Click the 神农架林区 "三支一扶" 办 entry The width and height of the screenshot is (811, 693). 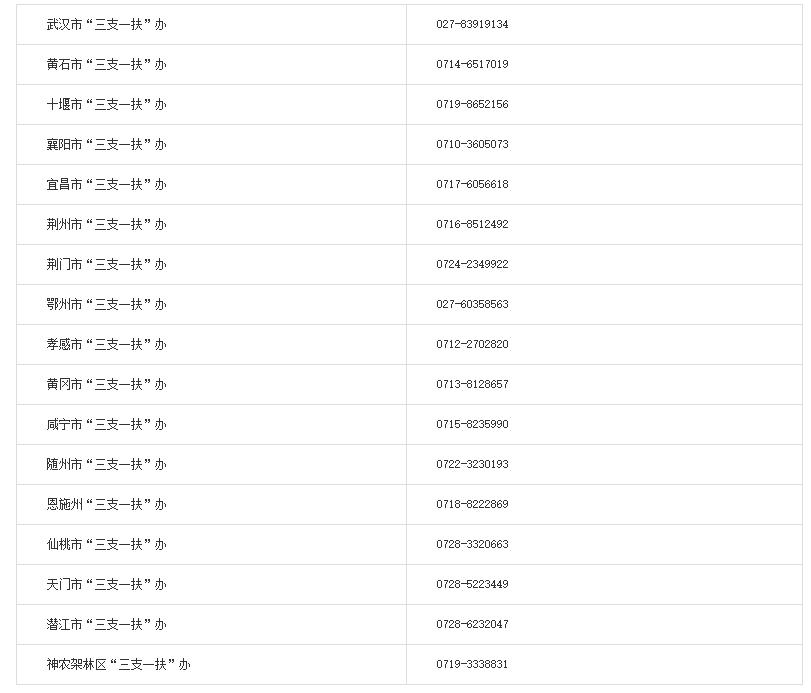(118, 664)
